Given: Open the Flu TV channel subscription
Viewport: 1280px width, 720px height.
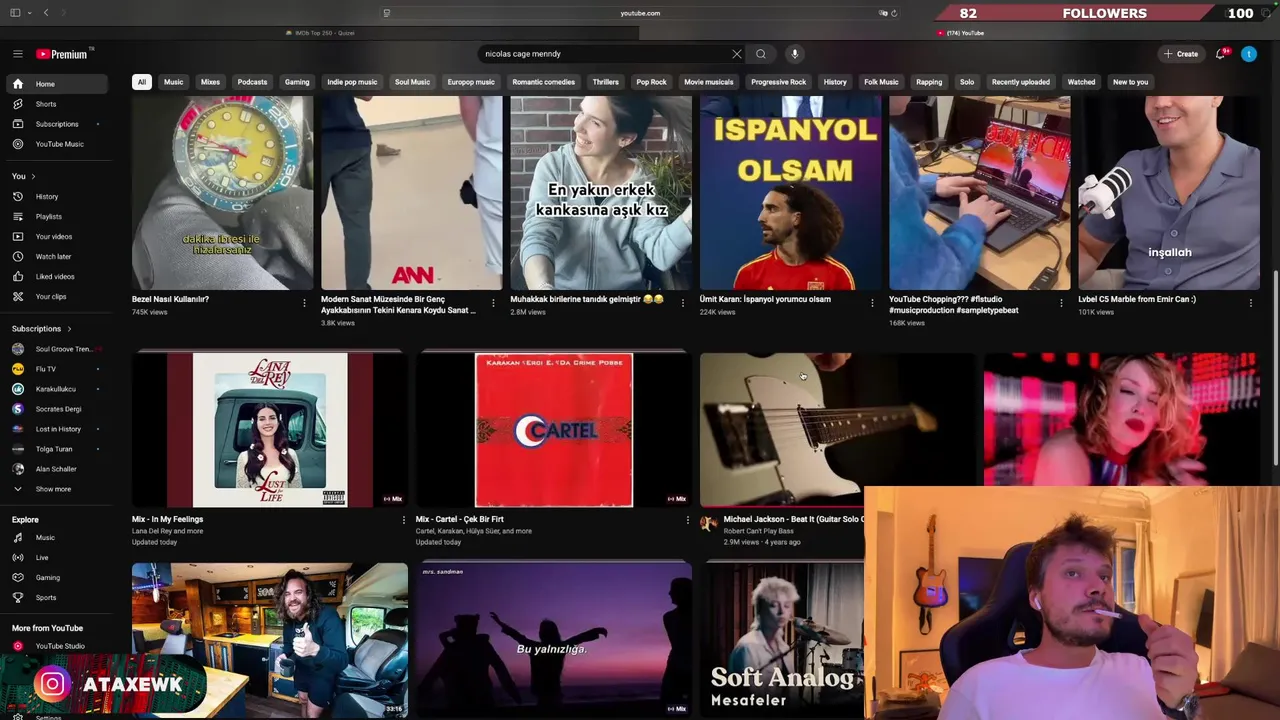Looking at the screenshot, I should [x=55, y=369].
